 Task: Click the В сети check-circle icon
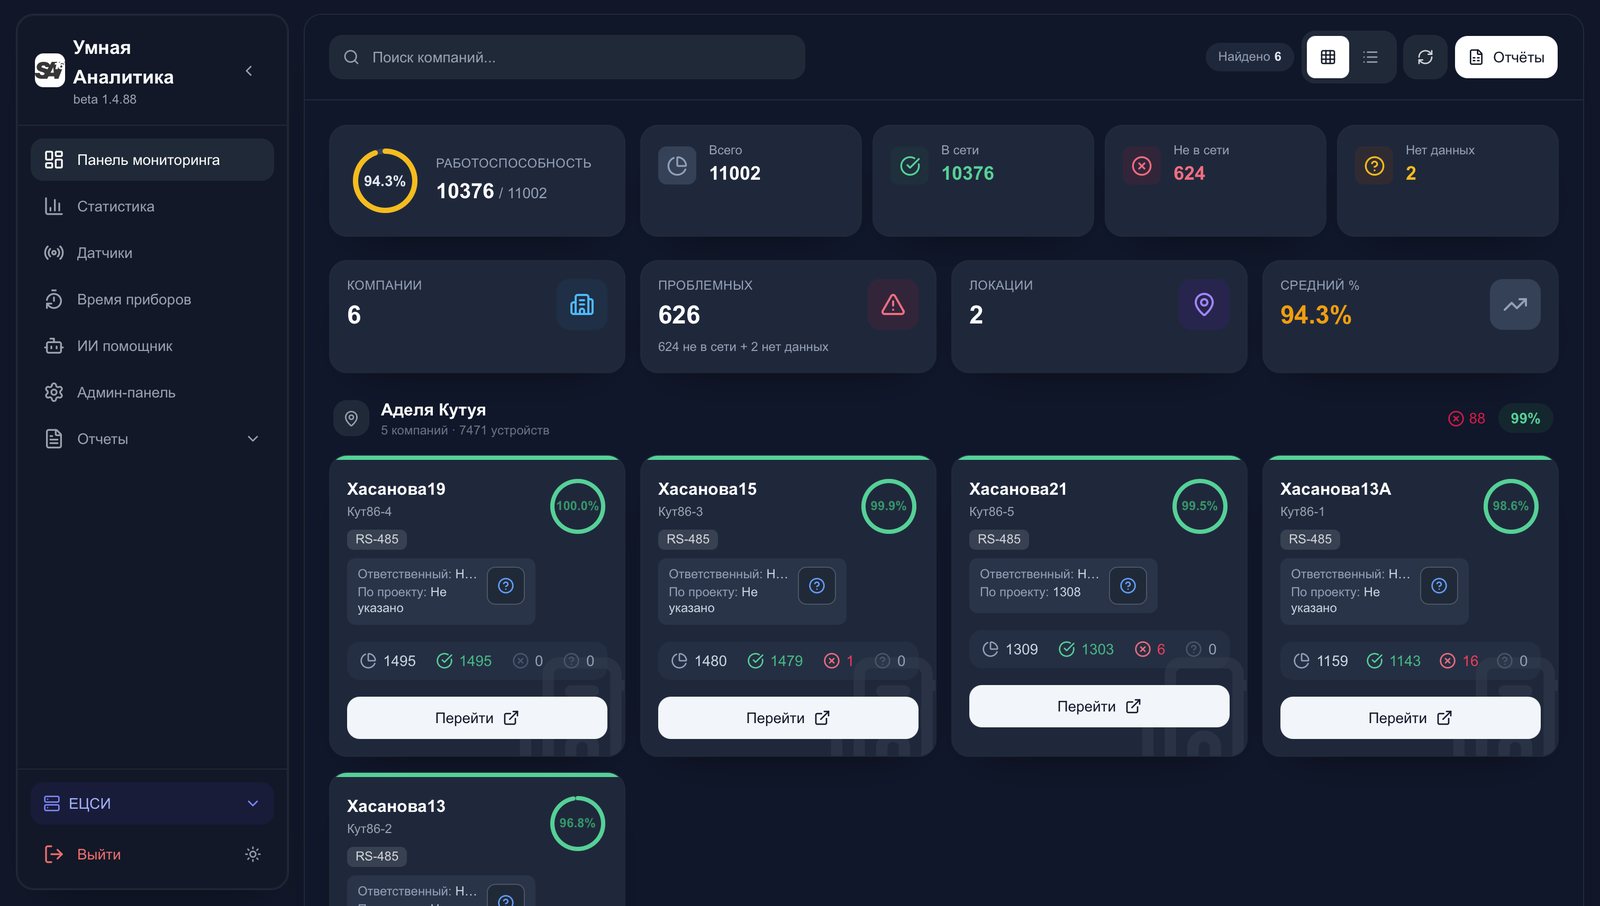[910, 166]
